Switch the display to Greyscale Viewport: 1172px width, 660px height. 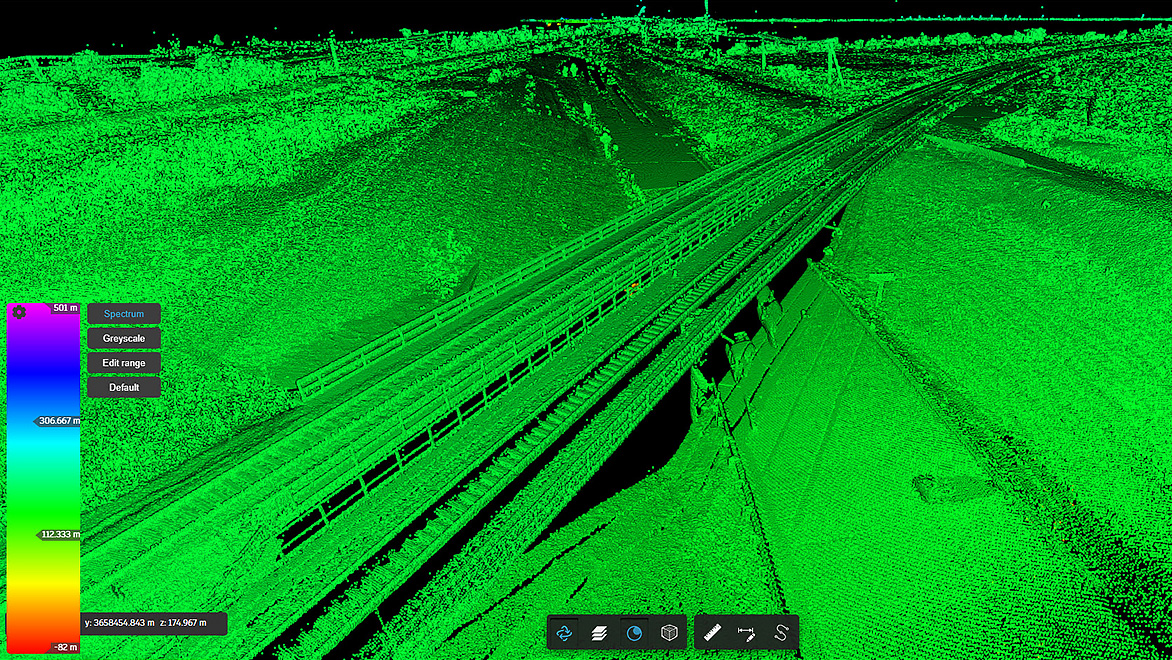coord(123,337)
